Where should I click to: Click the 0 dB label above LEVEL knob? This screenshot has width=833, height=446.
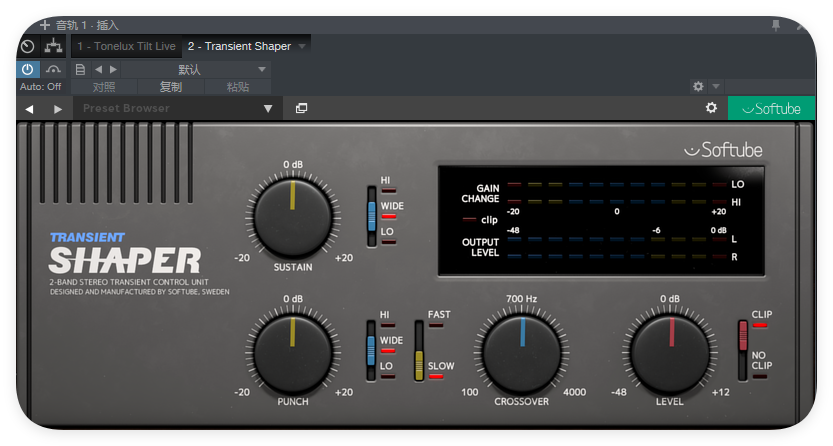[x=670, y=299]
